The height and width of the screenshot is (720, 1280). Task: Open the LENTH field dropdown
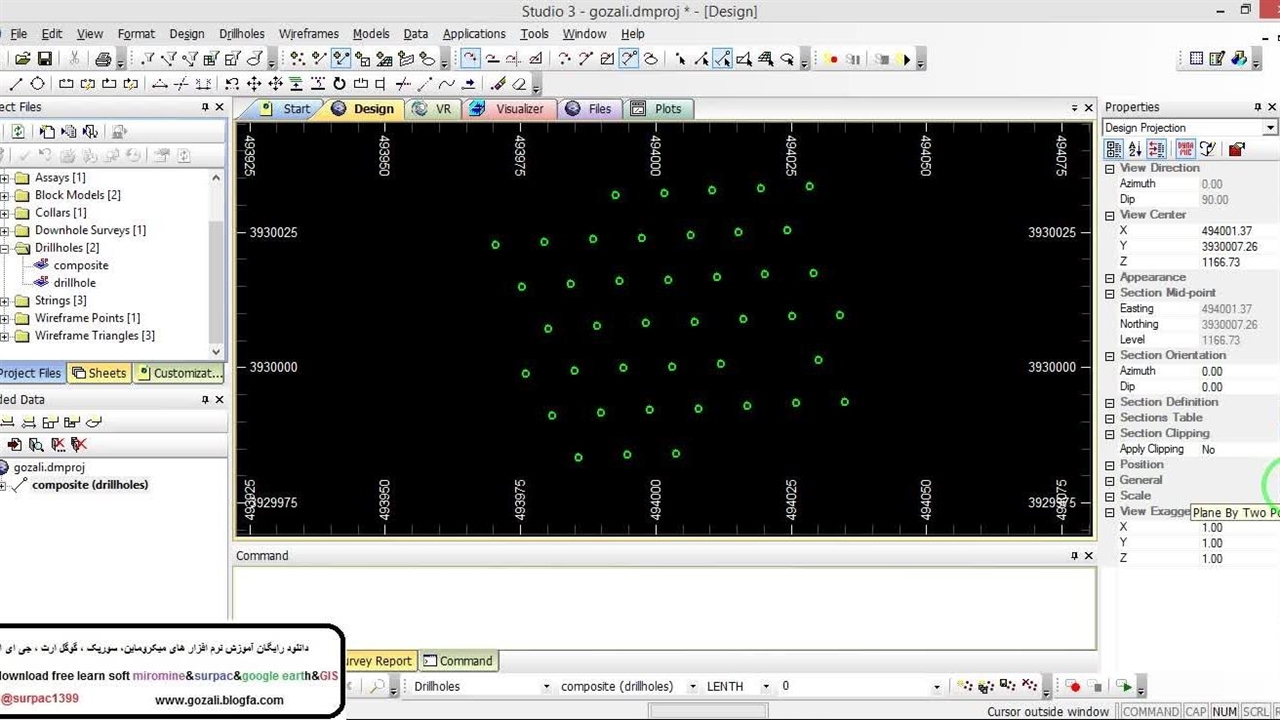[766, 686]
